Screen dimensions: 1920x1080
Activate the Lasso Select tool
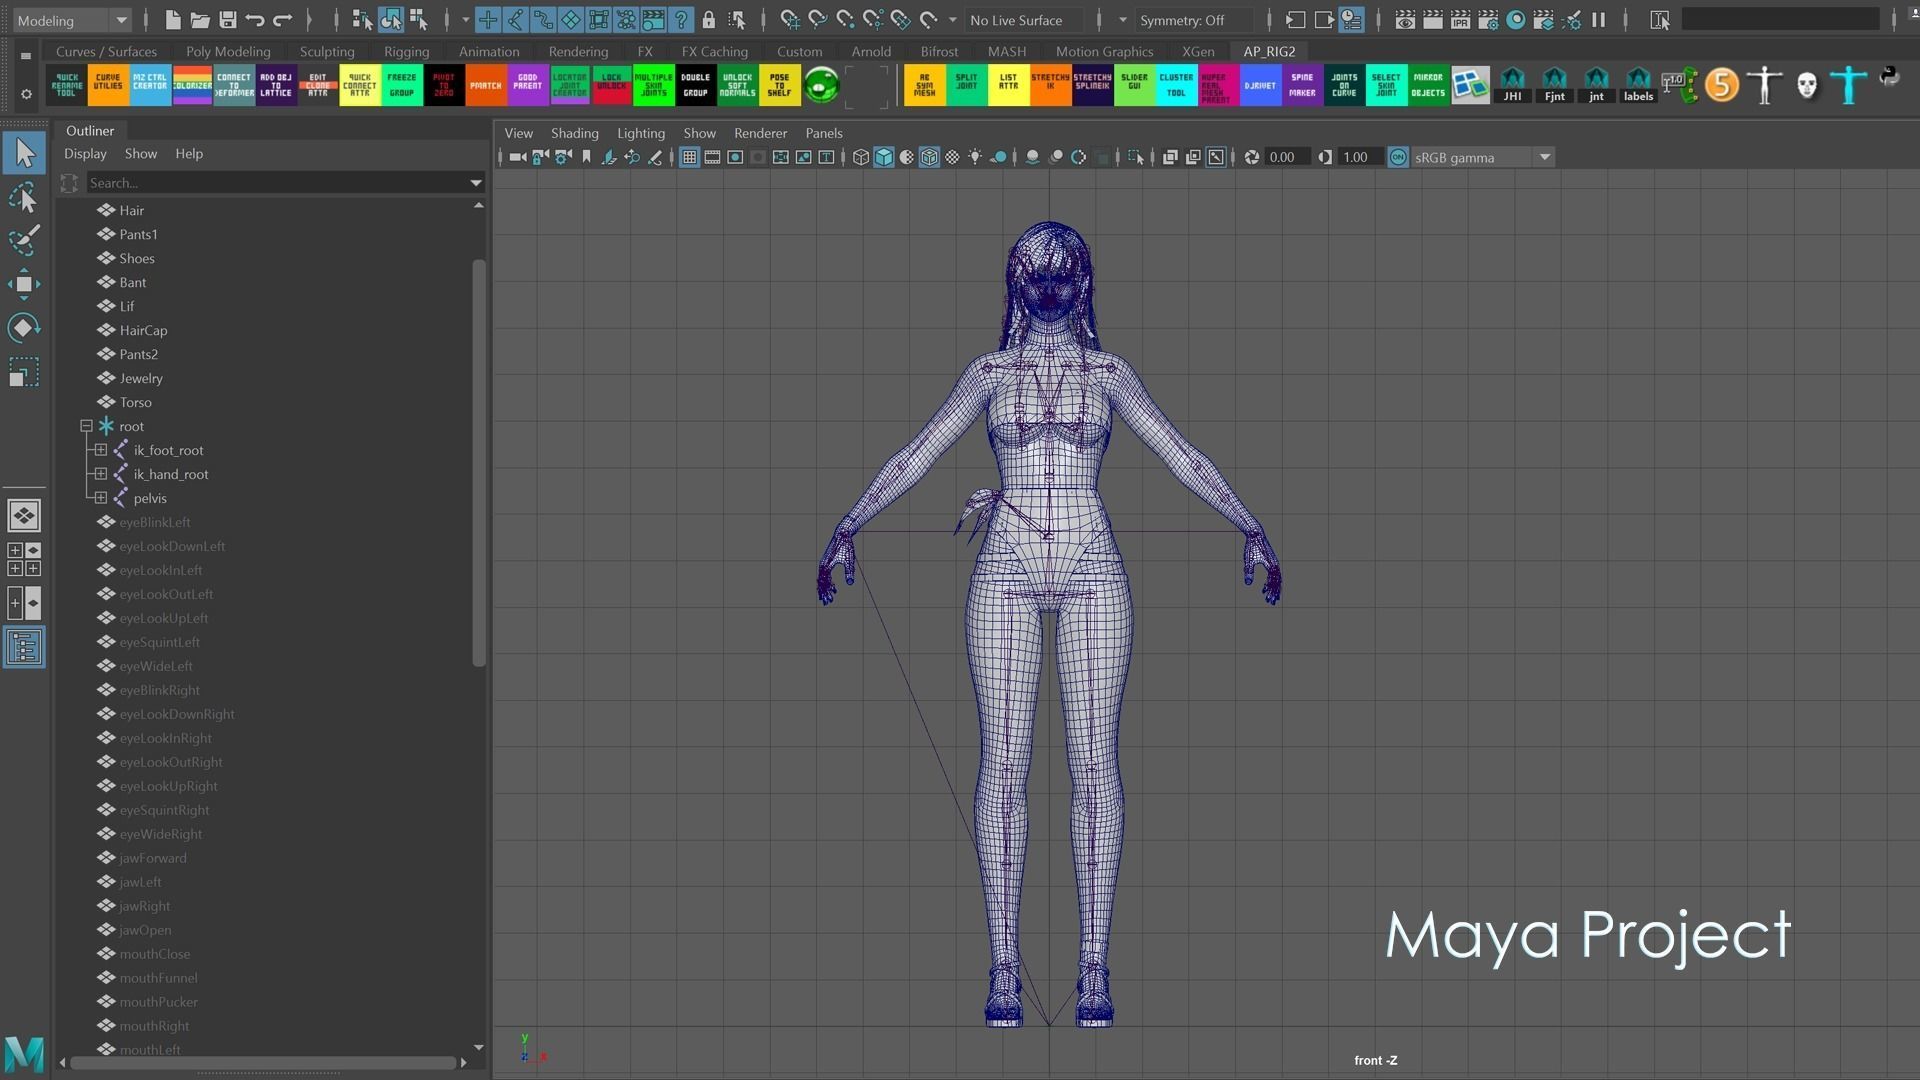tap(24, 197)
